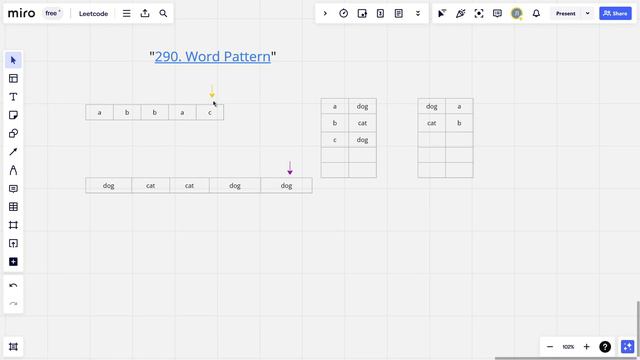Screen dimensions: 640x360
Task: Click the Present button
Action: 565,13
